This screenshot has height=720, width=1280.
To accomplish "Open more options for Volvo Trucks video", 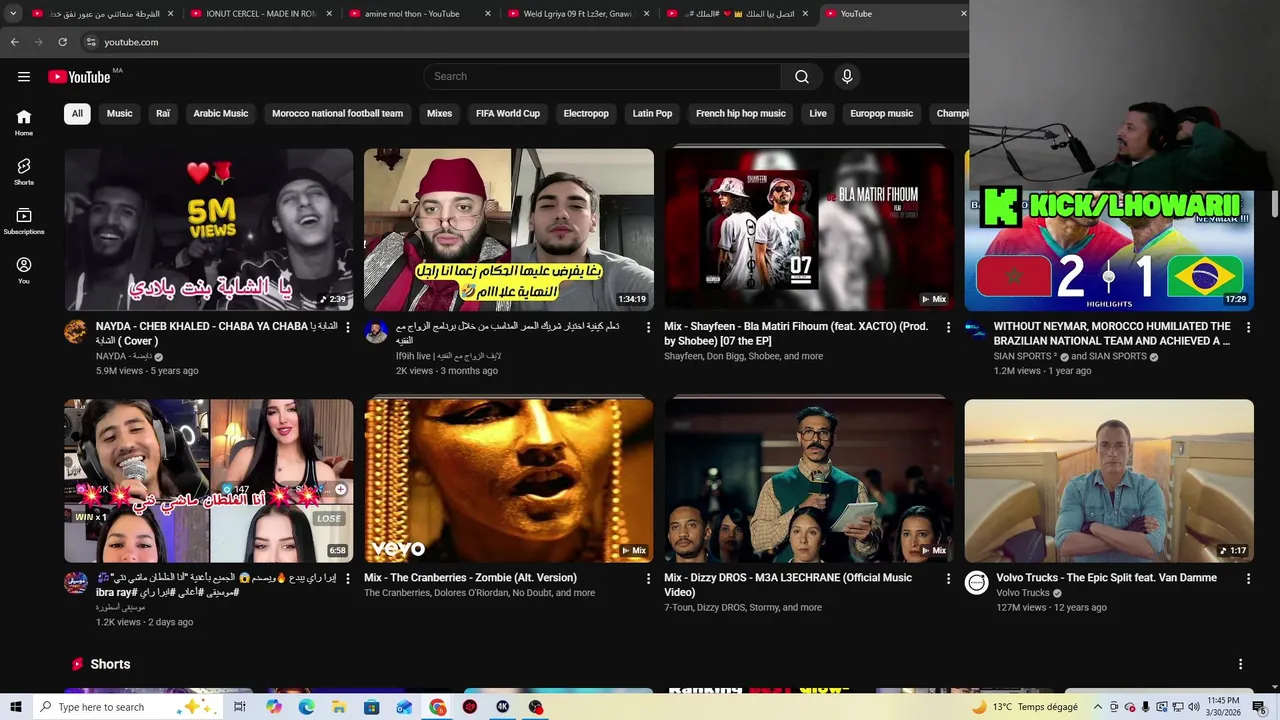I will tap(1248, 578).
